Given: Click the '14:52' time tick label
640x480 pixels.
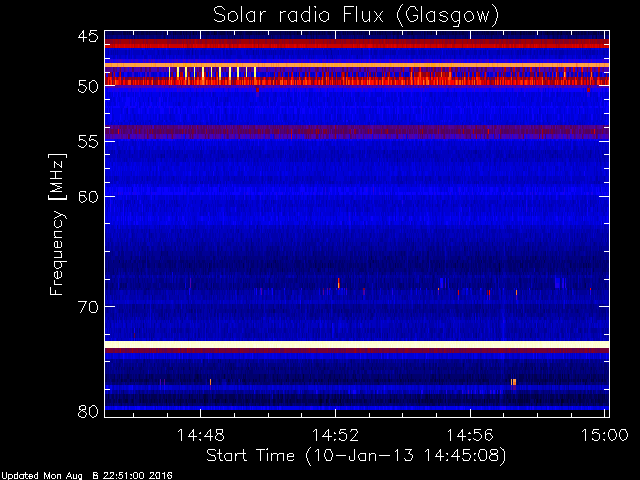Looking at the screenshot, I should [335, 435].
